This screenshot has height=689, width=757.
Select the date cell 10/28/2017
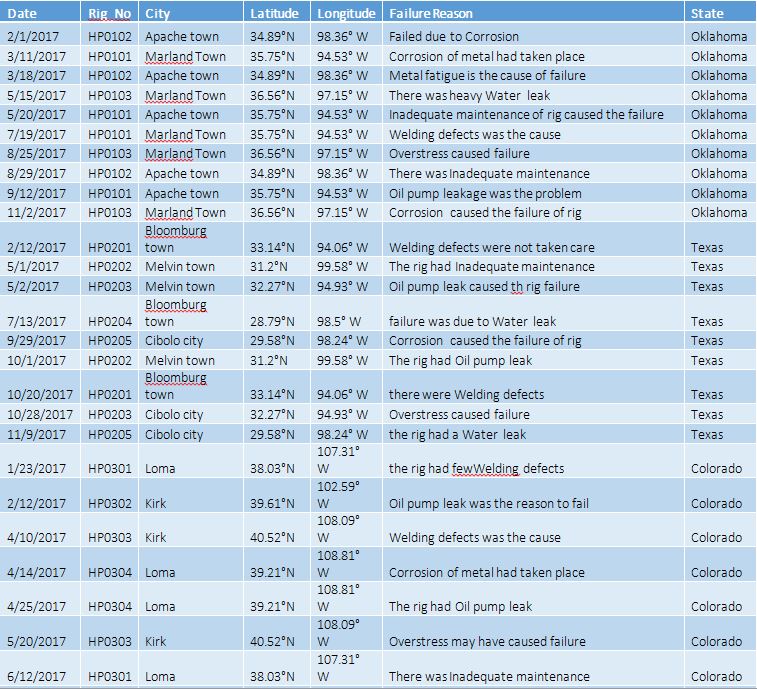(x=40, y=414)
